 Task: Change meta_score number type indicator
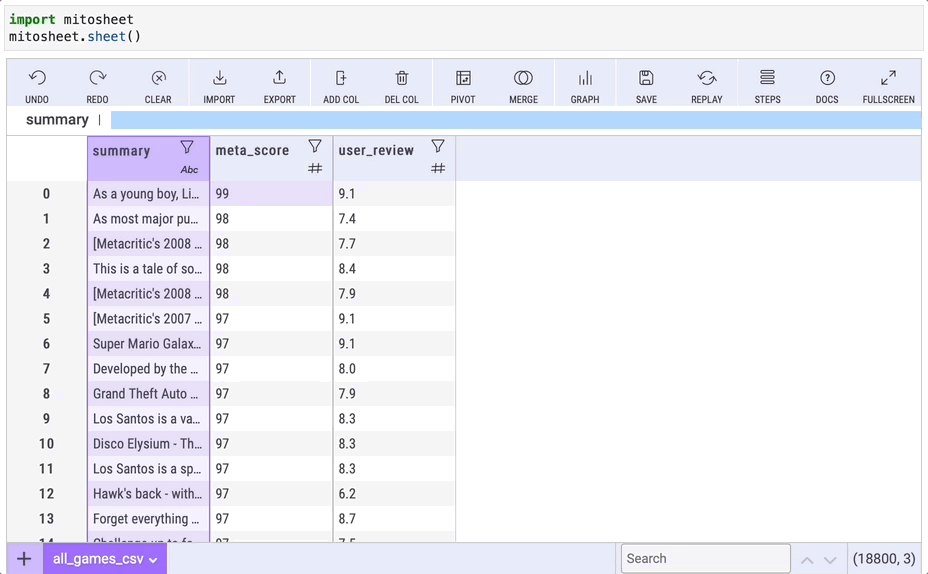[315, 169]
